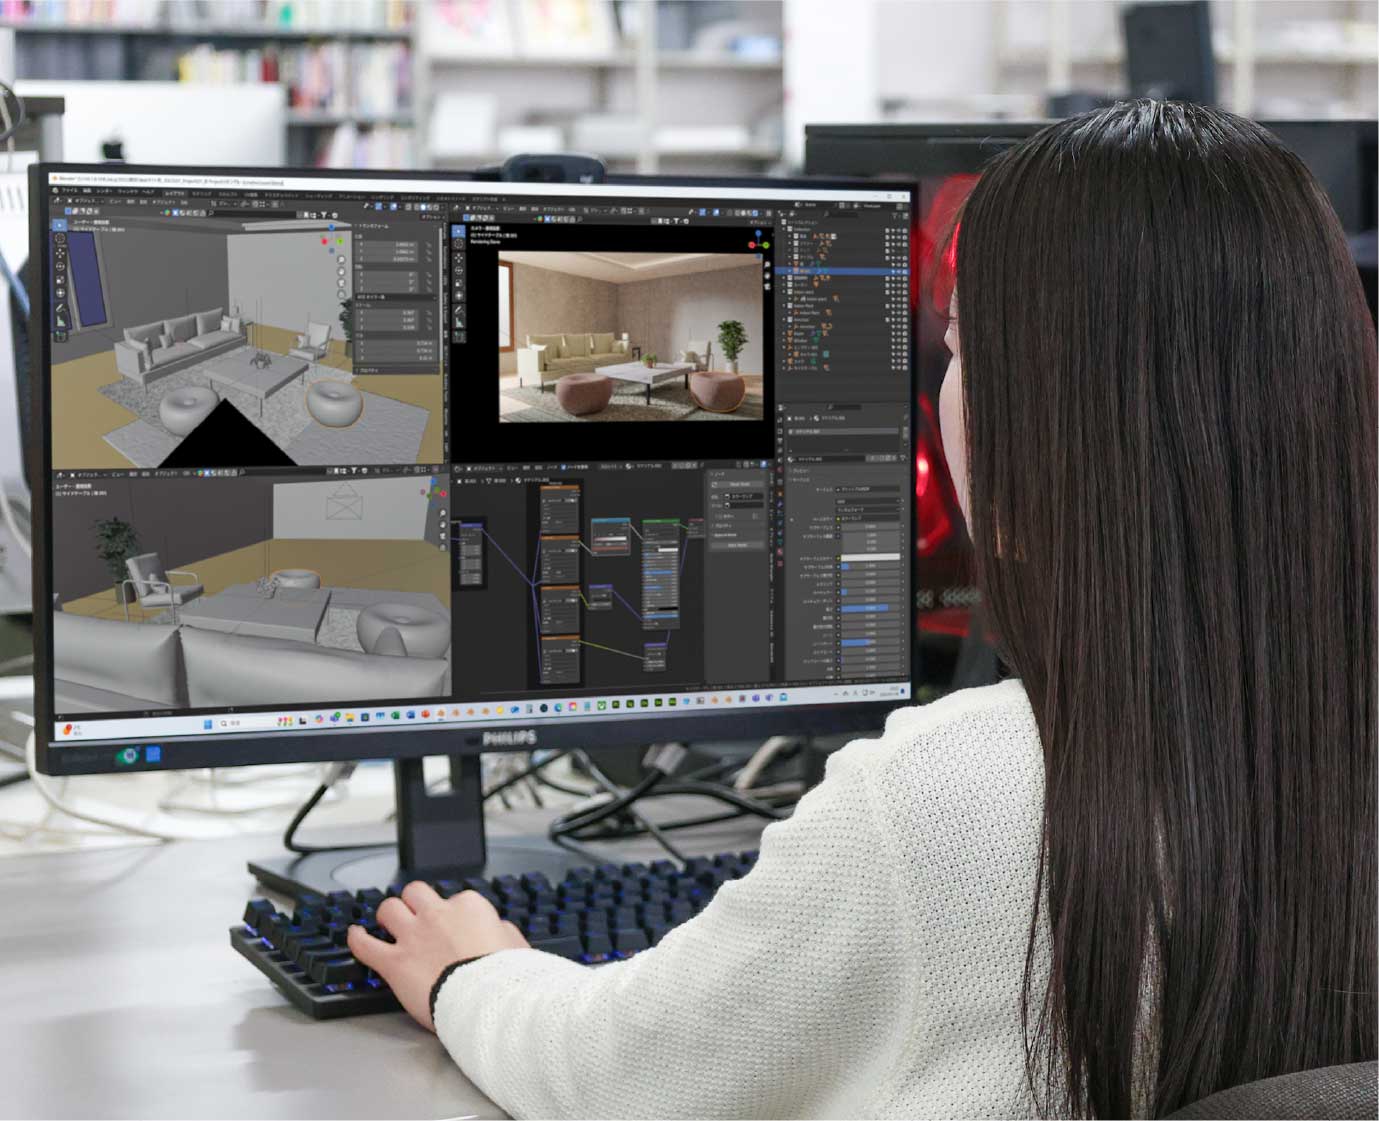Click the red-header Material Output node

(696, 528)
